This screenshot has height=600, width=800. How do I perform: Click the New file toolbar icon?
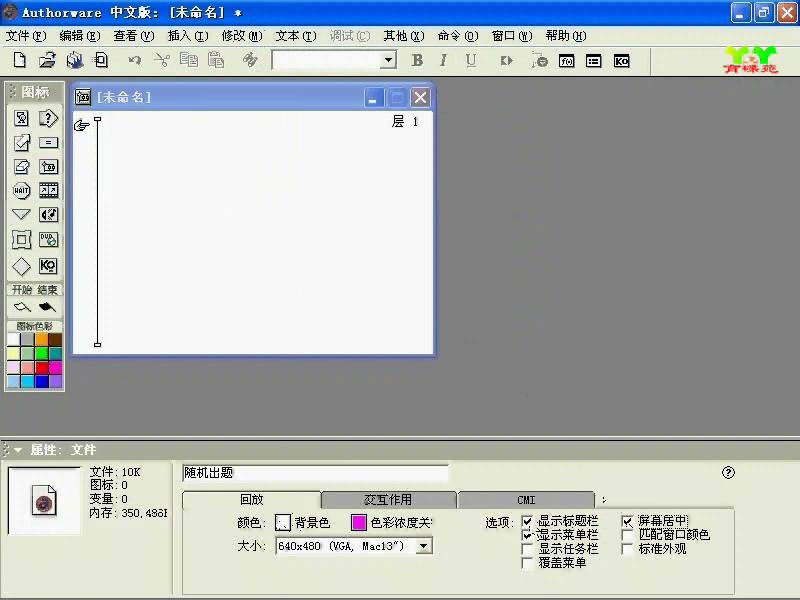point(19,60)
